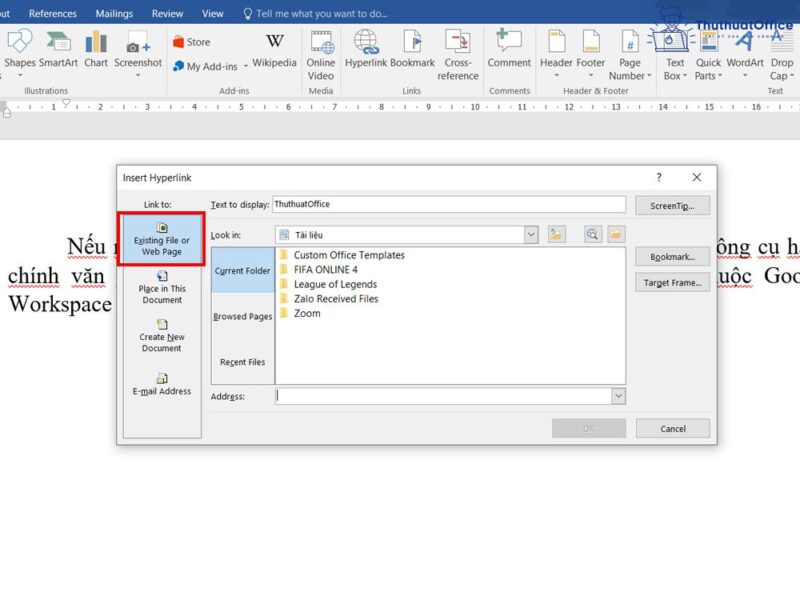The image size is (800, 600).
Task: Click the Browse the Web icon in the dialog
Action: pos(593,234)
